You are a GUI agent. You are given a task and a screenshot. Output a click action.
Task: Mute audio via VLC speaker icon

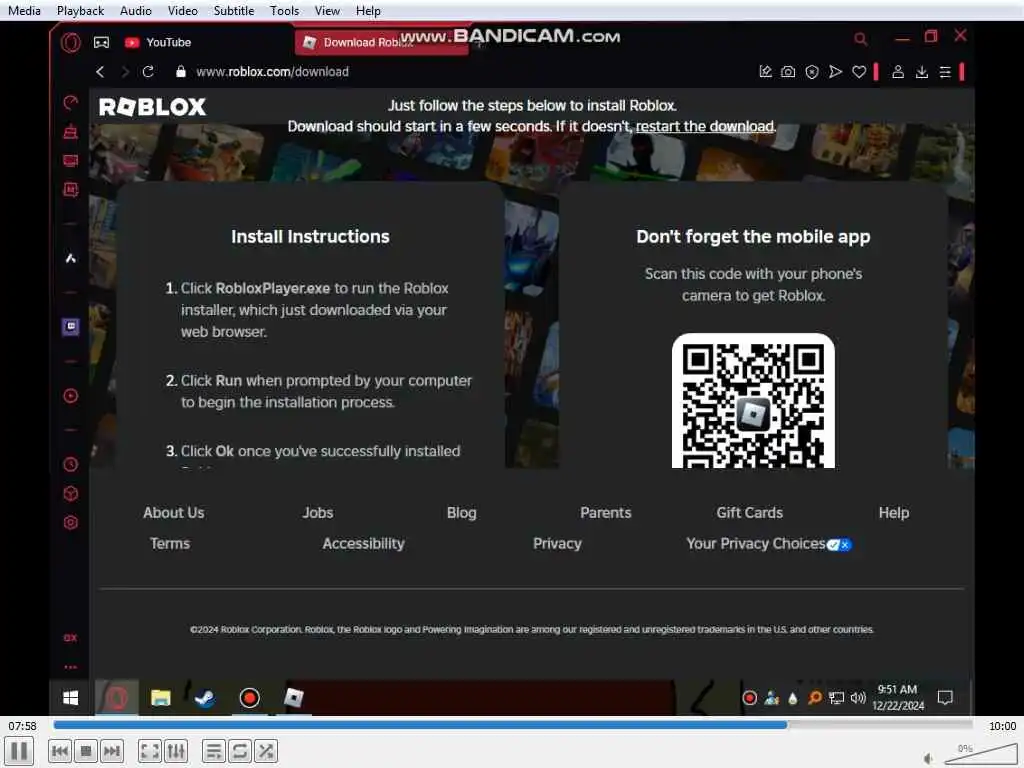click(929, 758)
